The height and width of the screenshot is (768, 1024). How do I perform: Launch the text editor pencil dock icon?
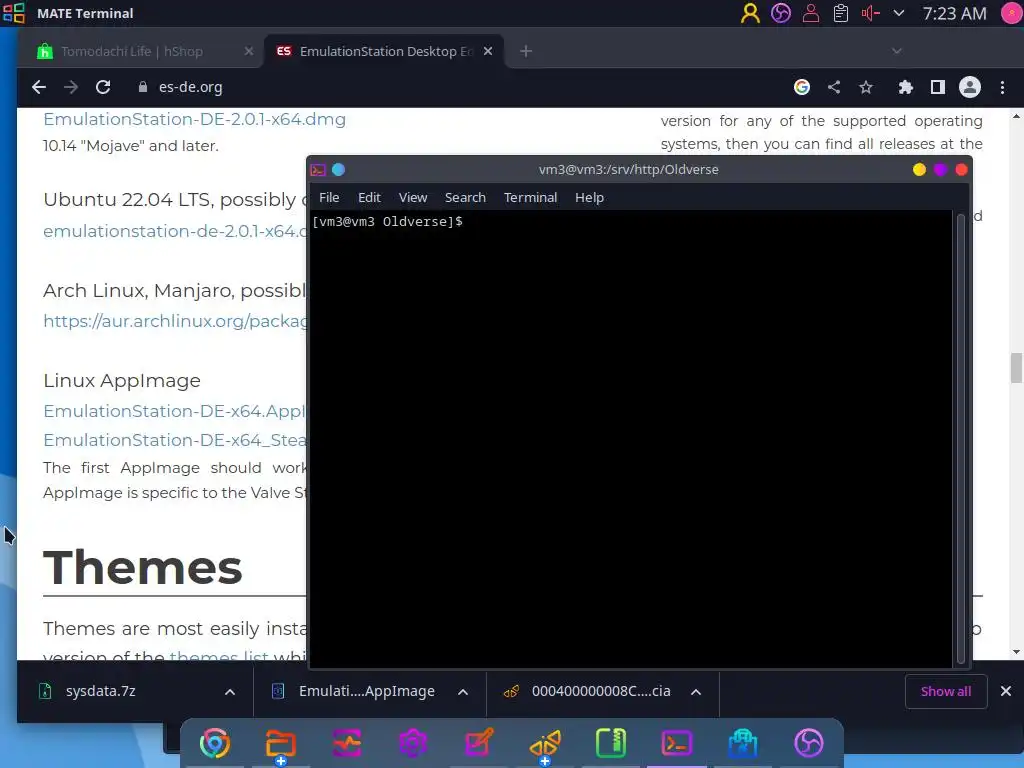coord(479,743)
